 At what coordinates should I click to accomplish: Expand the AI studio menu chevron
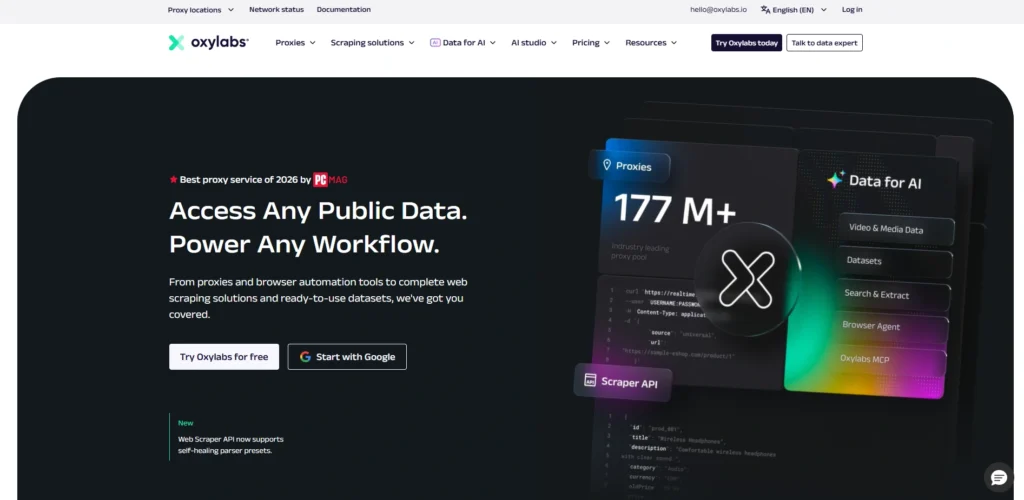(554, 43)
